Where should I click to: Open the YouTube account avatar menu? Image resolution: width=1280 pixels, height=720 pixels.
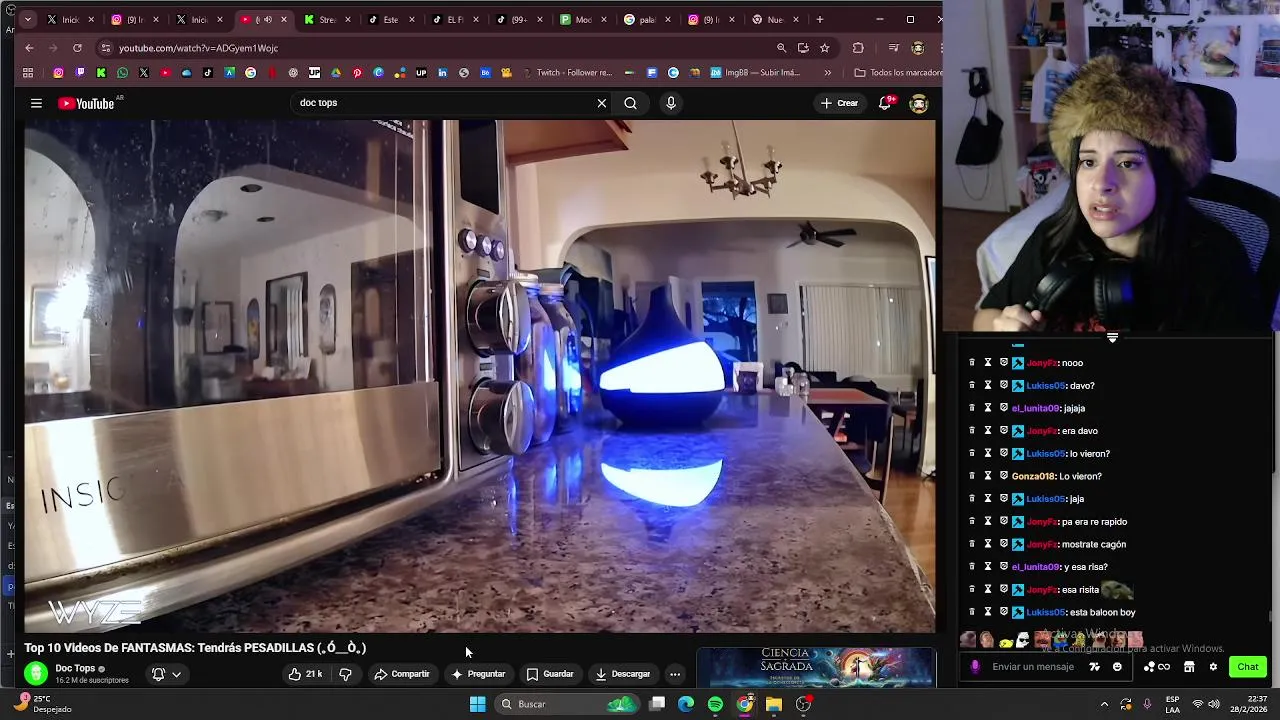coord(919,103)
